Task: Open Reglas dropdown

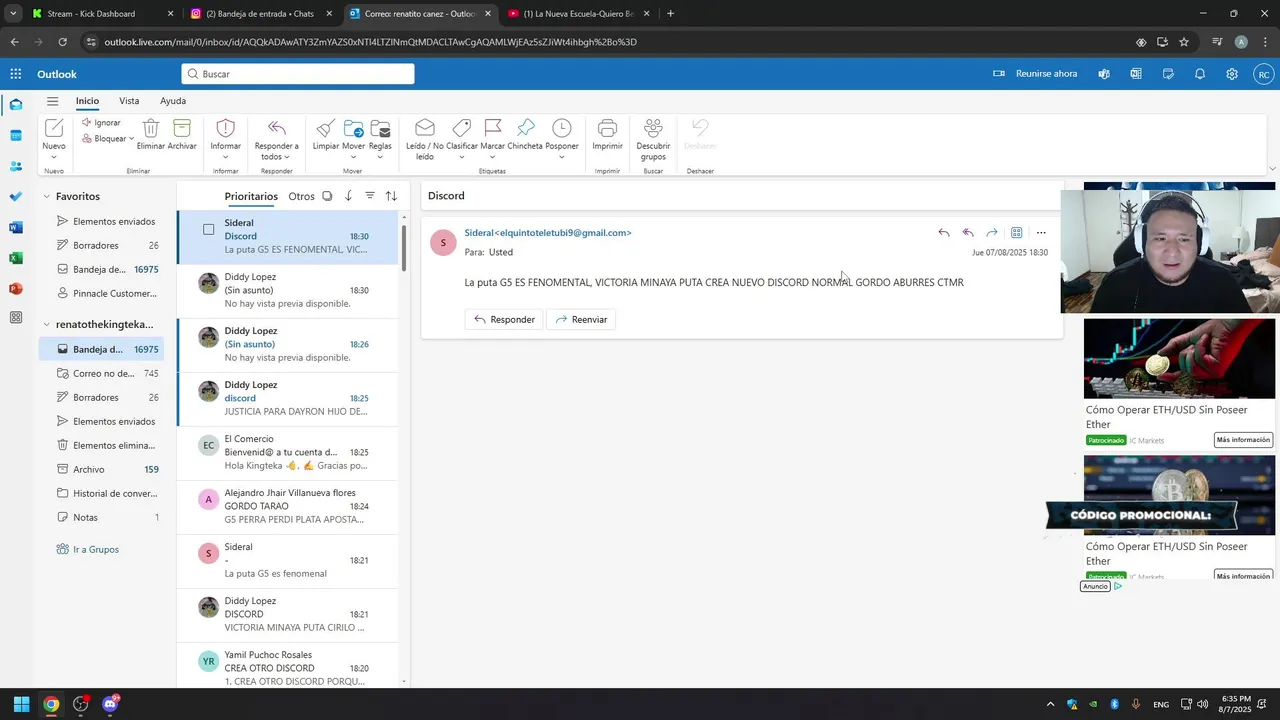Action: 380,157
